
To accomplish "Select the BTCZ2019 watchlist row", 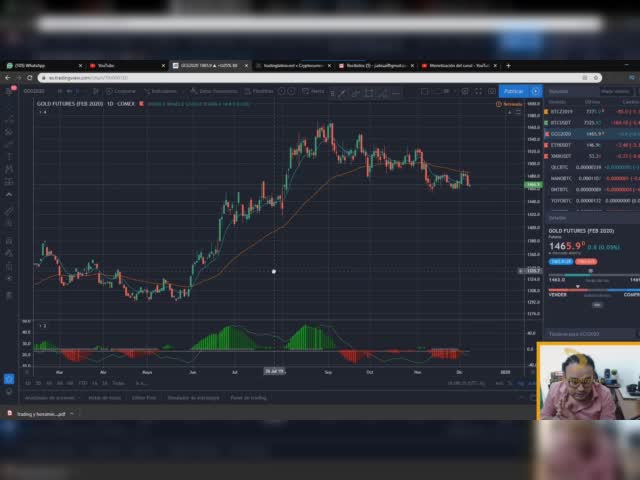I will (592, 111).
